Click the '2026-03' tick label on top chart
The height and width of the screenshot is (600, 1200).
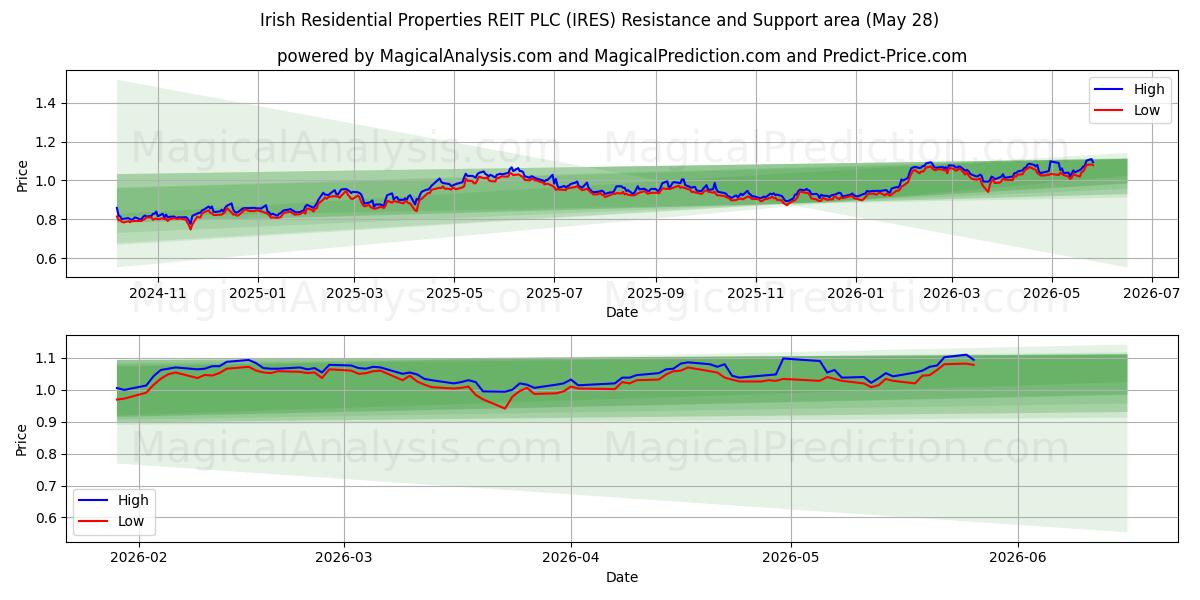click(x=952, y=293)
